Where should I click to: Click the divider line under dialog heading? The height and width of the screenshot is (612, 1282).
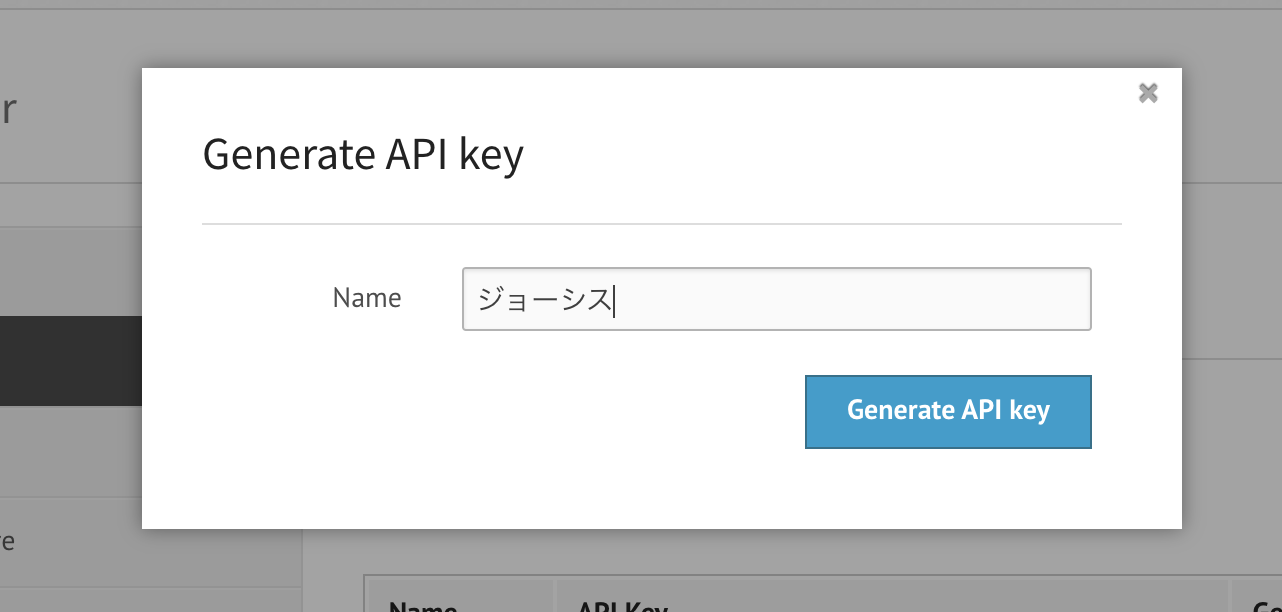[661, 224]
